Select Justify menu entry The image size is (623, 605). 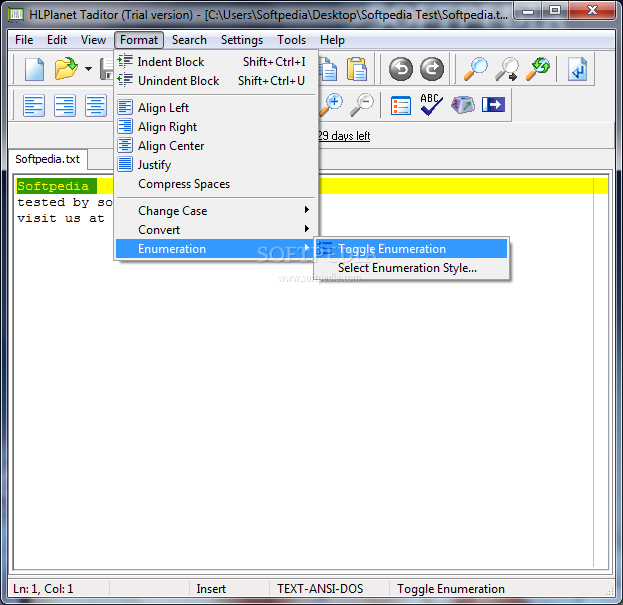(217, 165)
